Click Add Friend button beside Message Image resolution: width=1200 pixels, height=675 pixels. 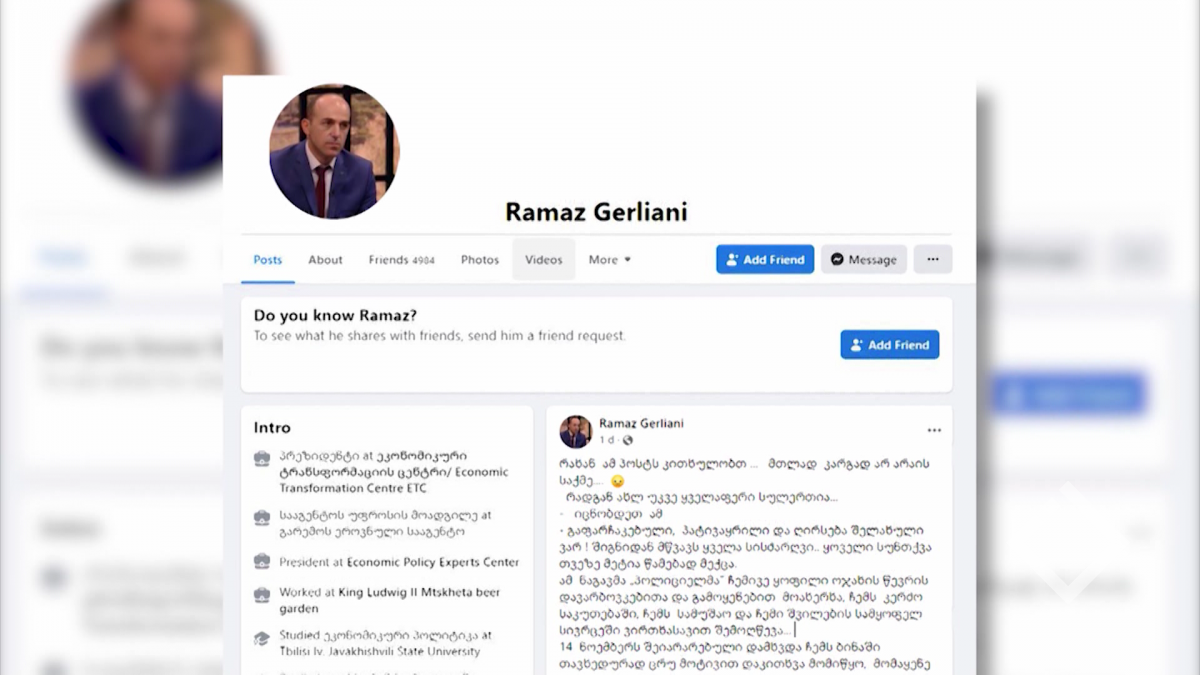[765, 260]
